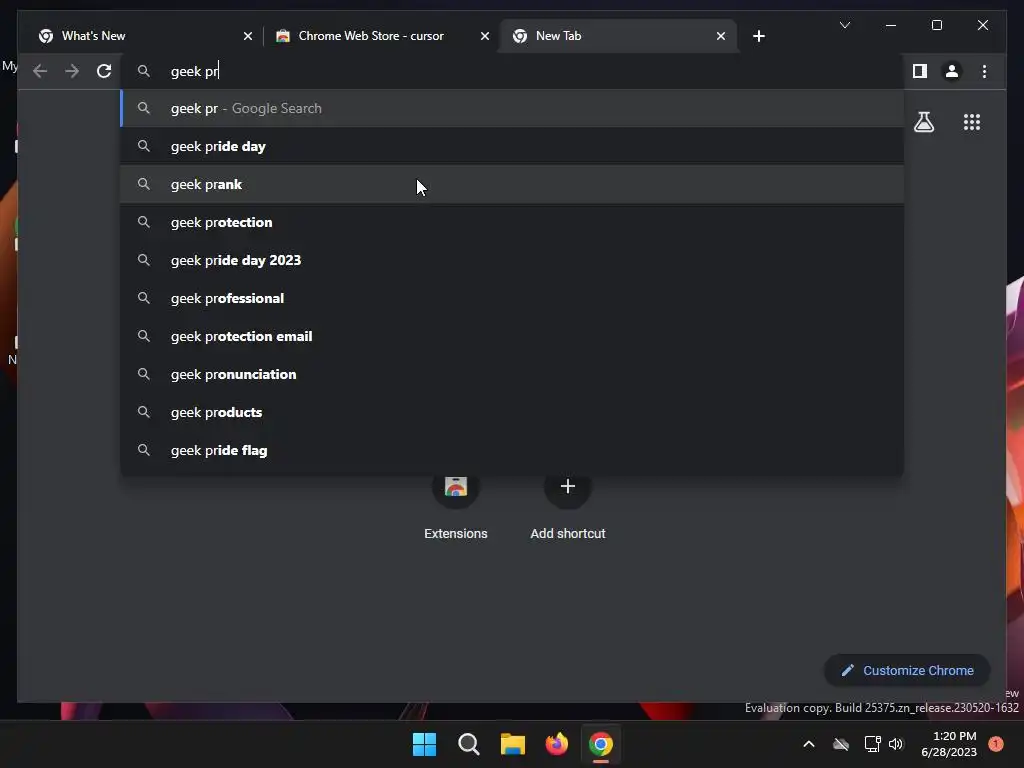Open the Google apps grid

[x=972, y=122]
